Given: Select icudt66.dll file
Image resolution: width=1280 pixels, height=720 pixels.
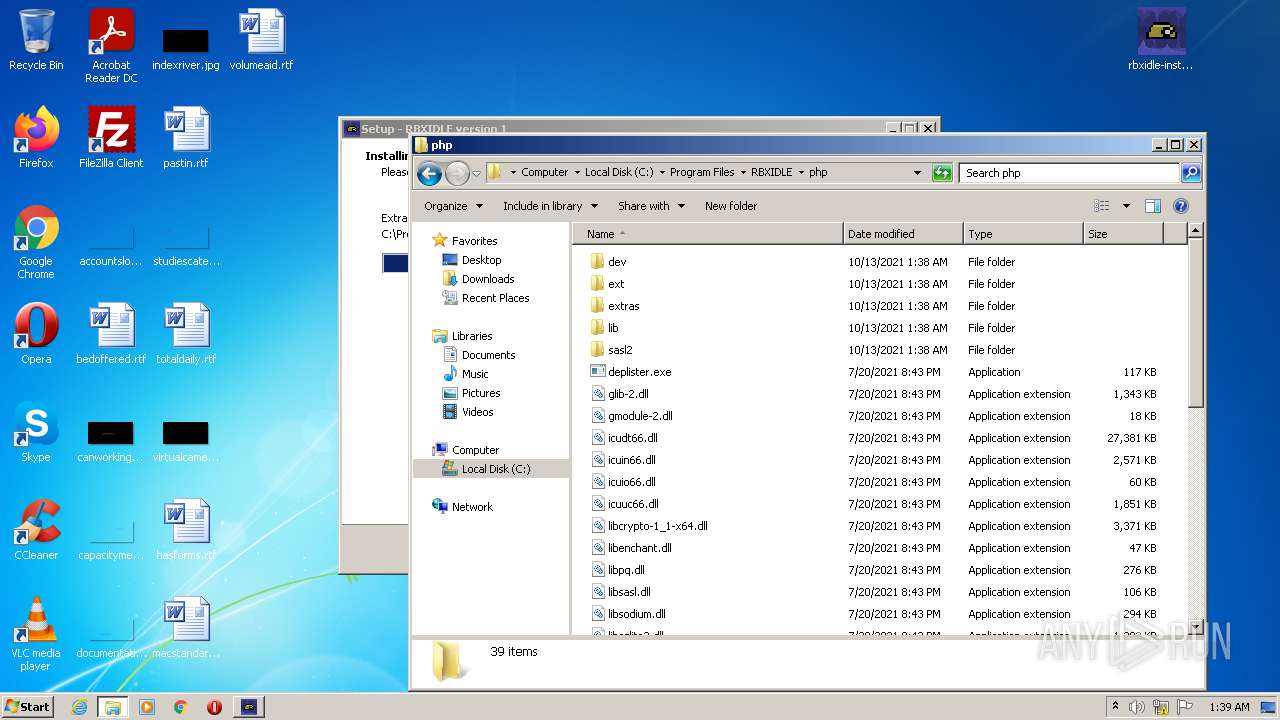Looking at the screenshot, I should (x=623, y=438).
